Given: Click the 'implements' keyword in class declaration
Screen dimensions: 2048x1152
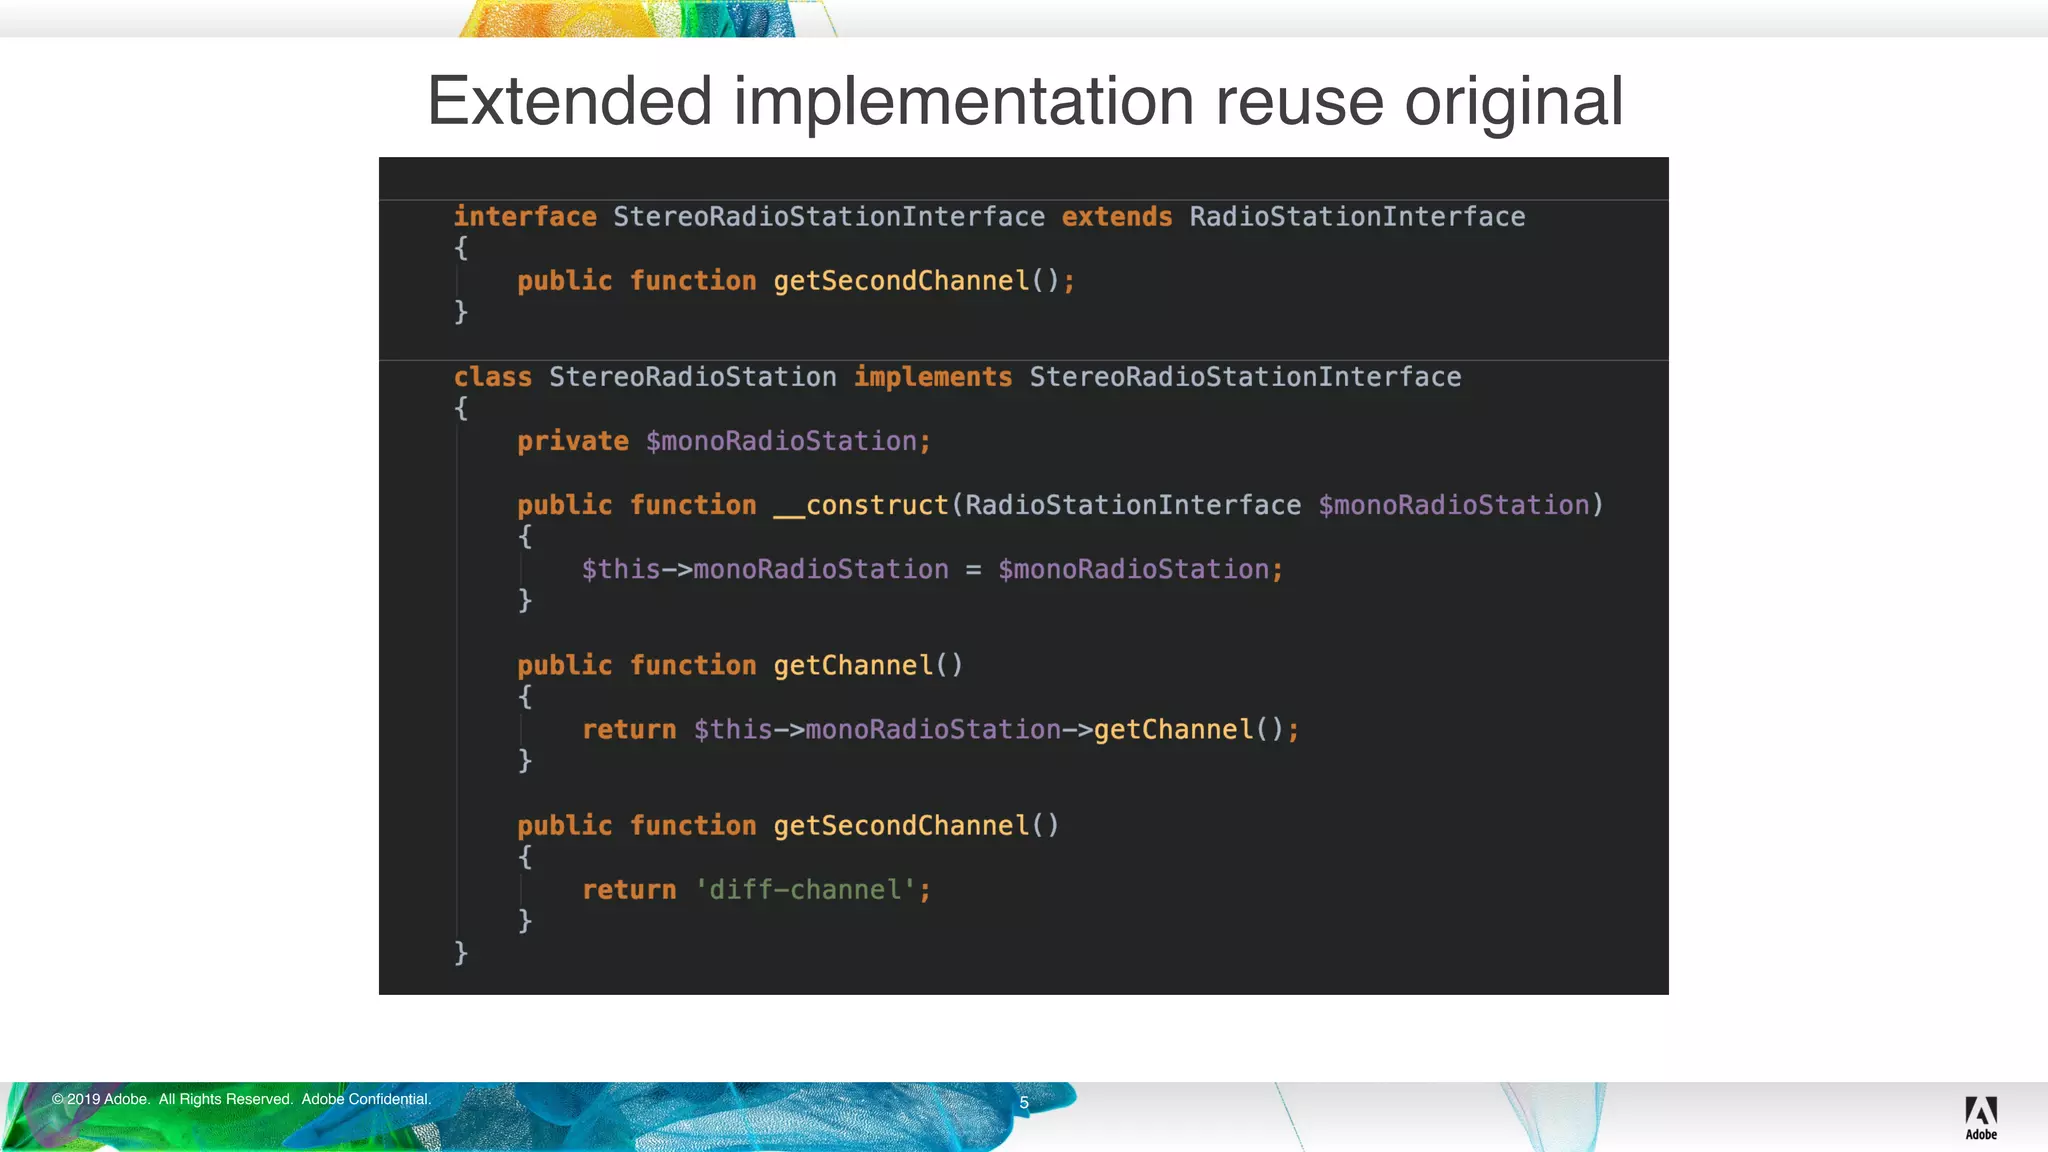Looking at the screenshot, I should (x=932, y=377).
